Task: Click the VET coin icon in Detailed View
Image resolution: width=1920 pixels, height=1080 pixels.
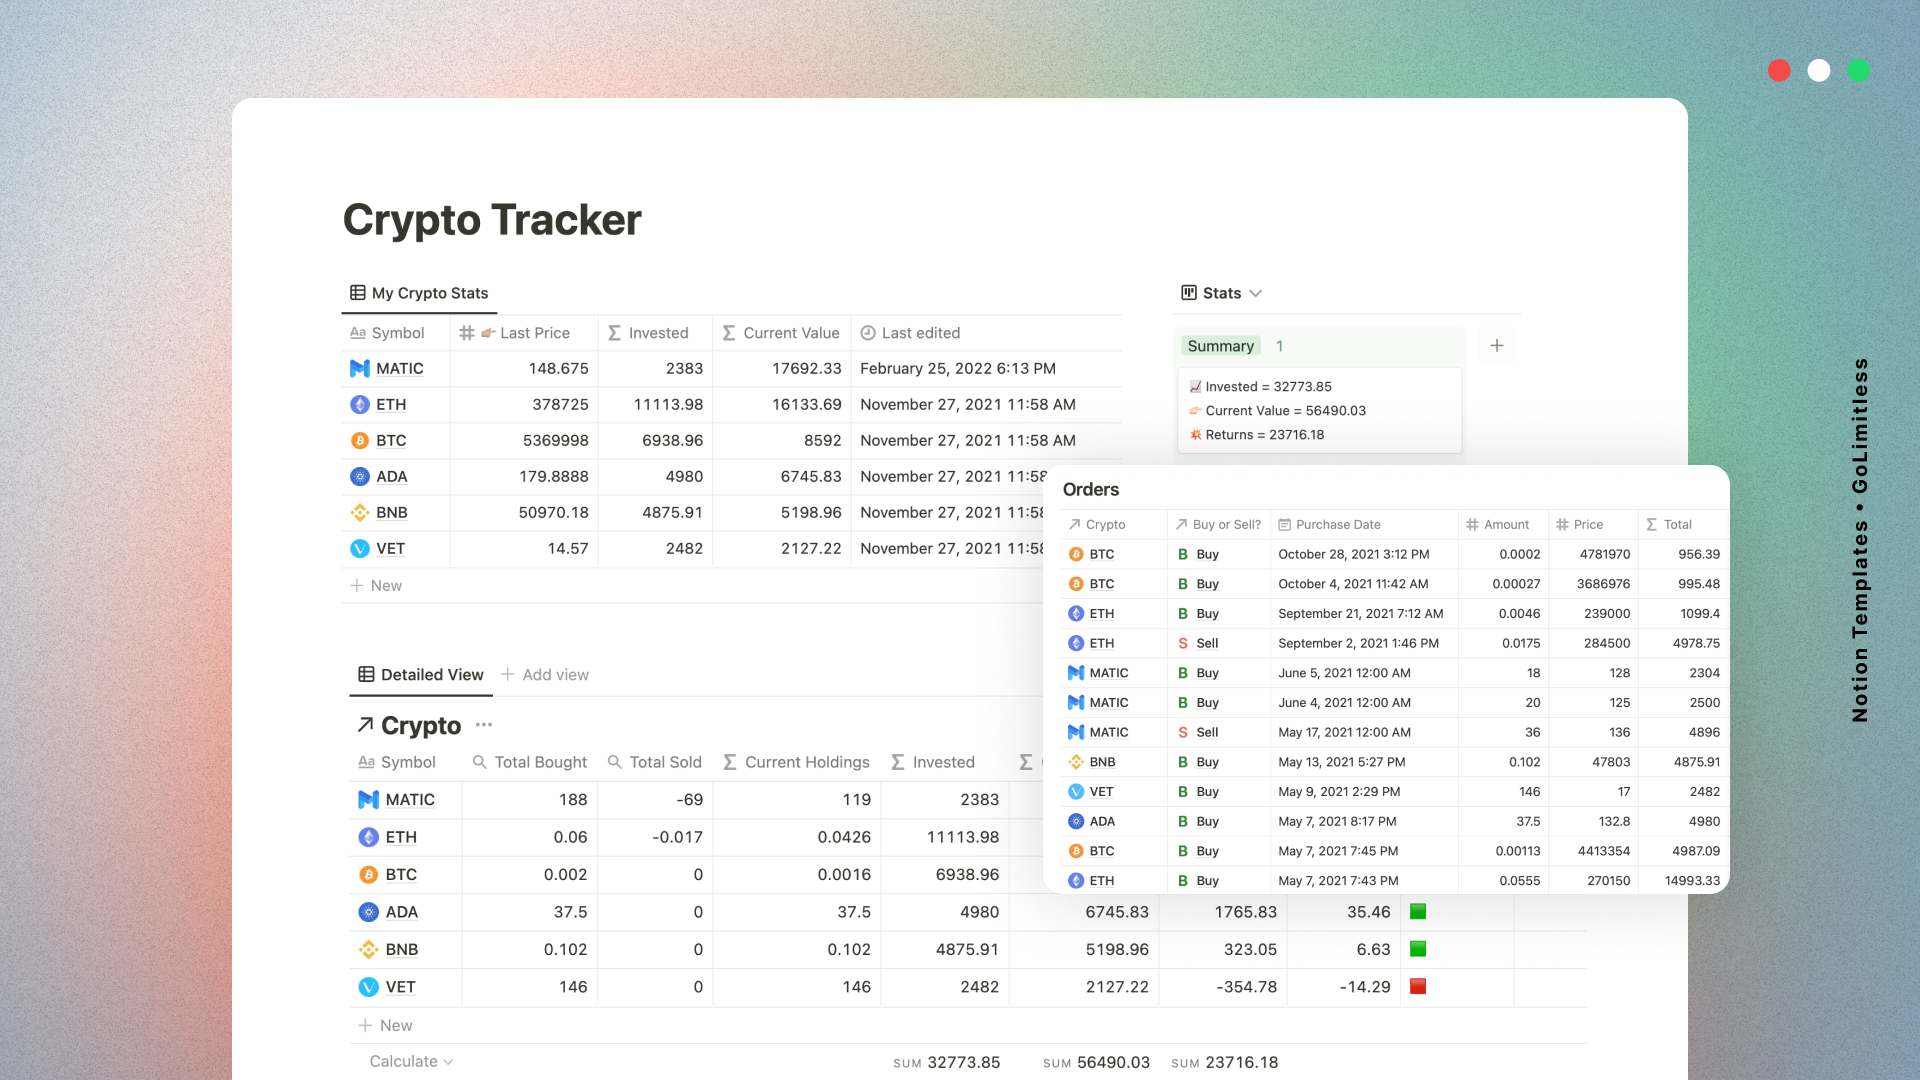Action: [x=367, y=987]
